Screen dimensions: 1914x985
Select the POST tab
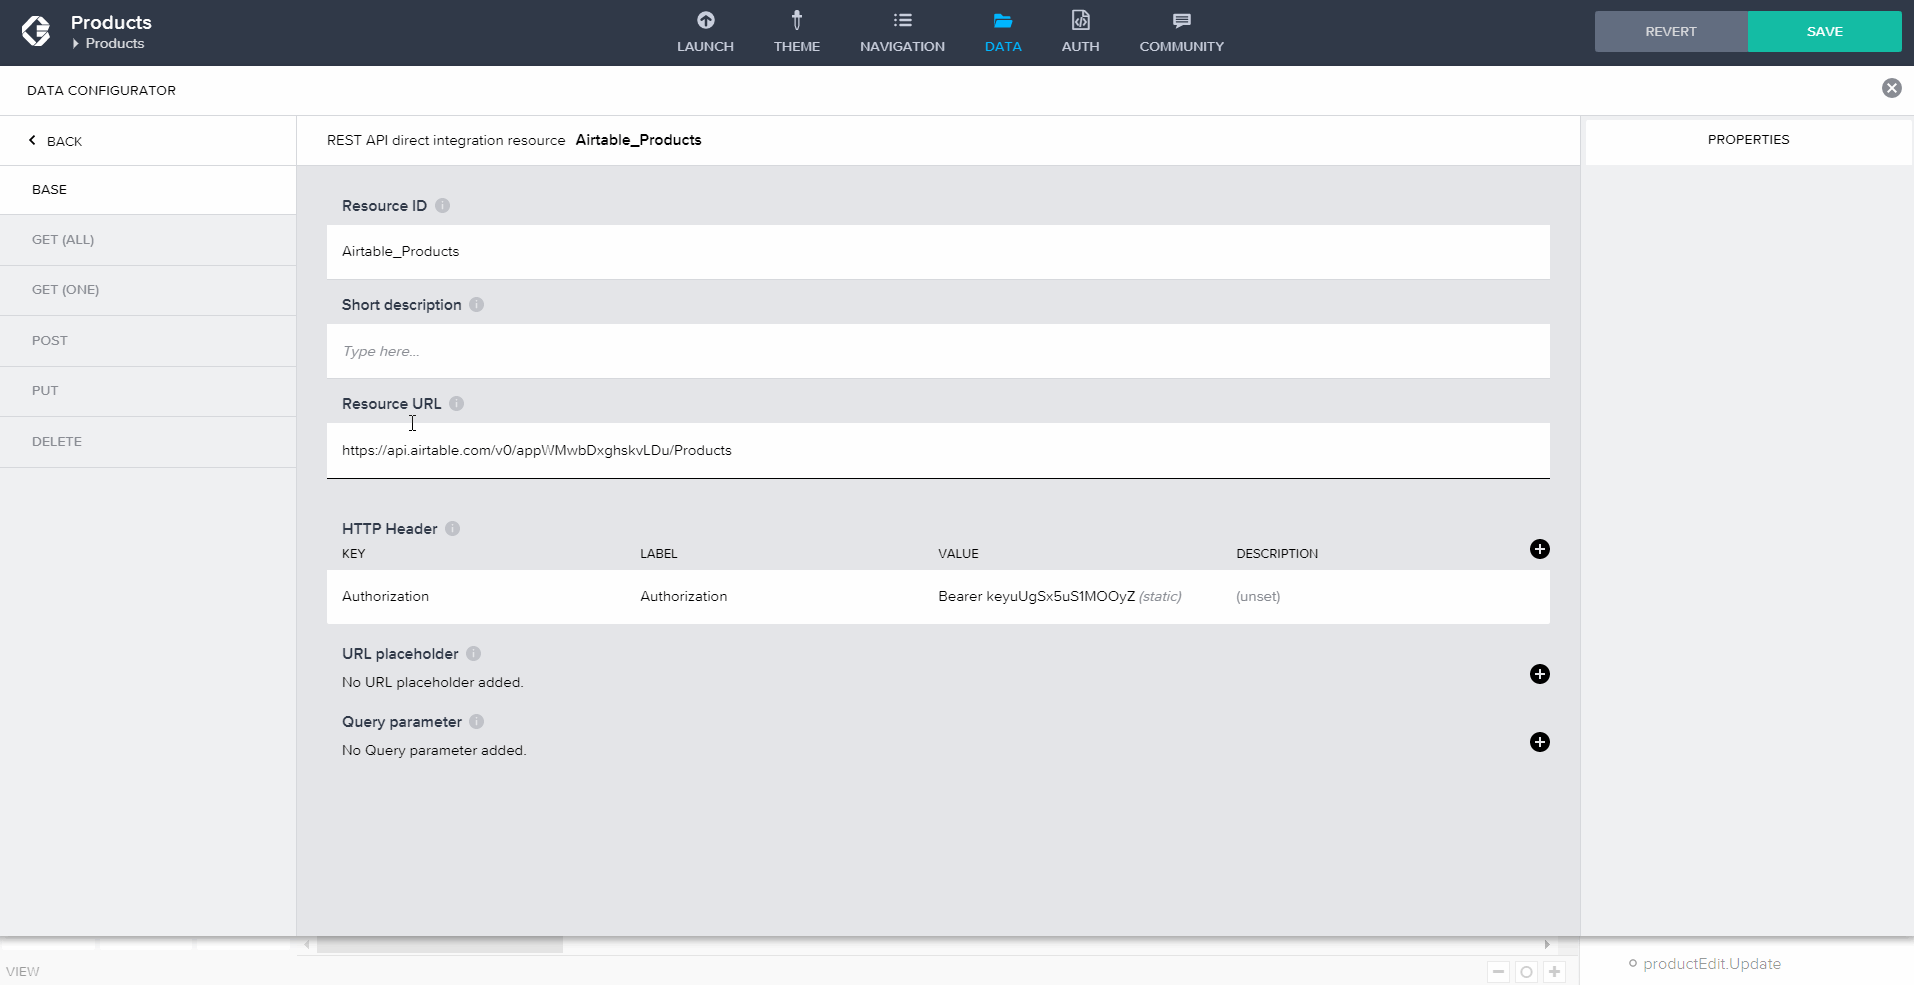point(148,341)
